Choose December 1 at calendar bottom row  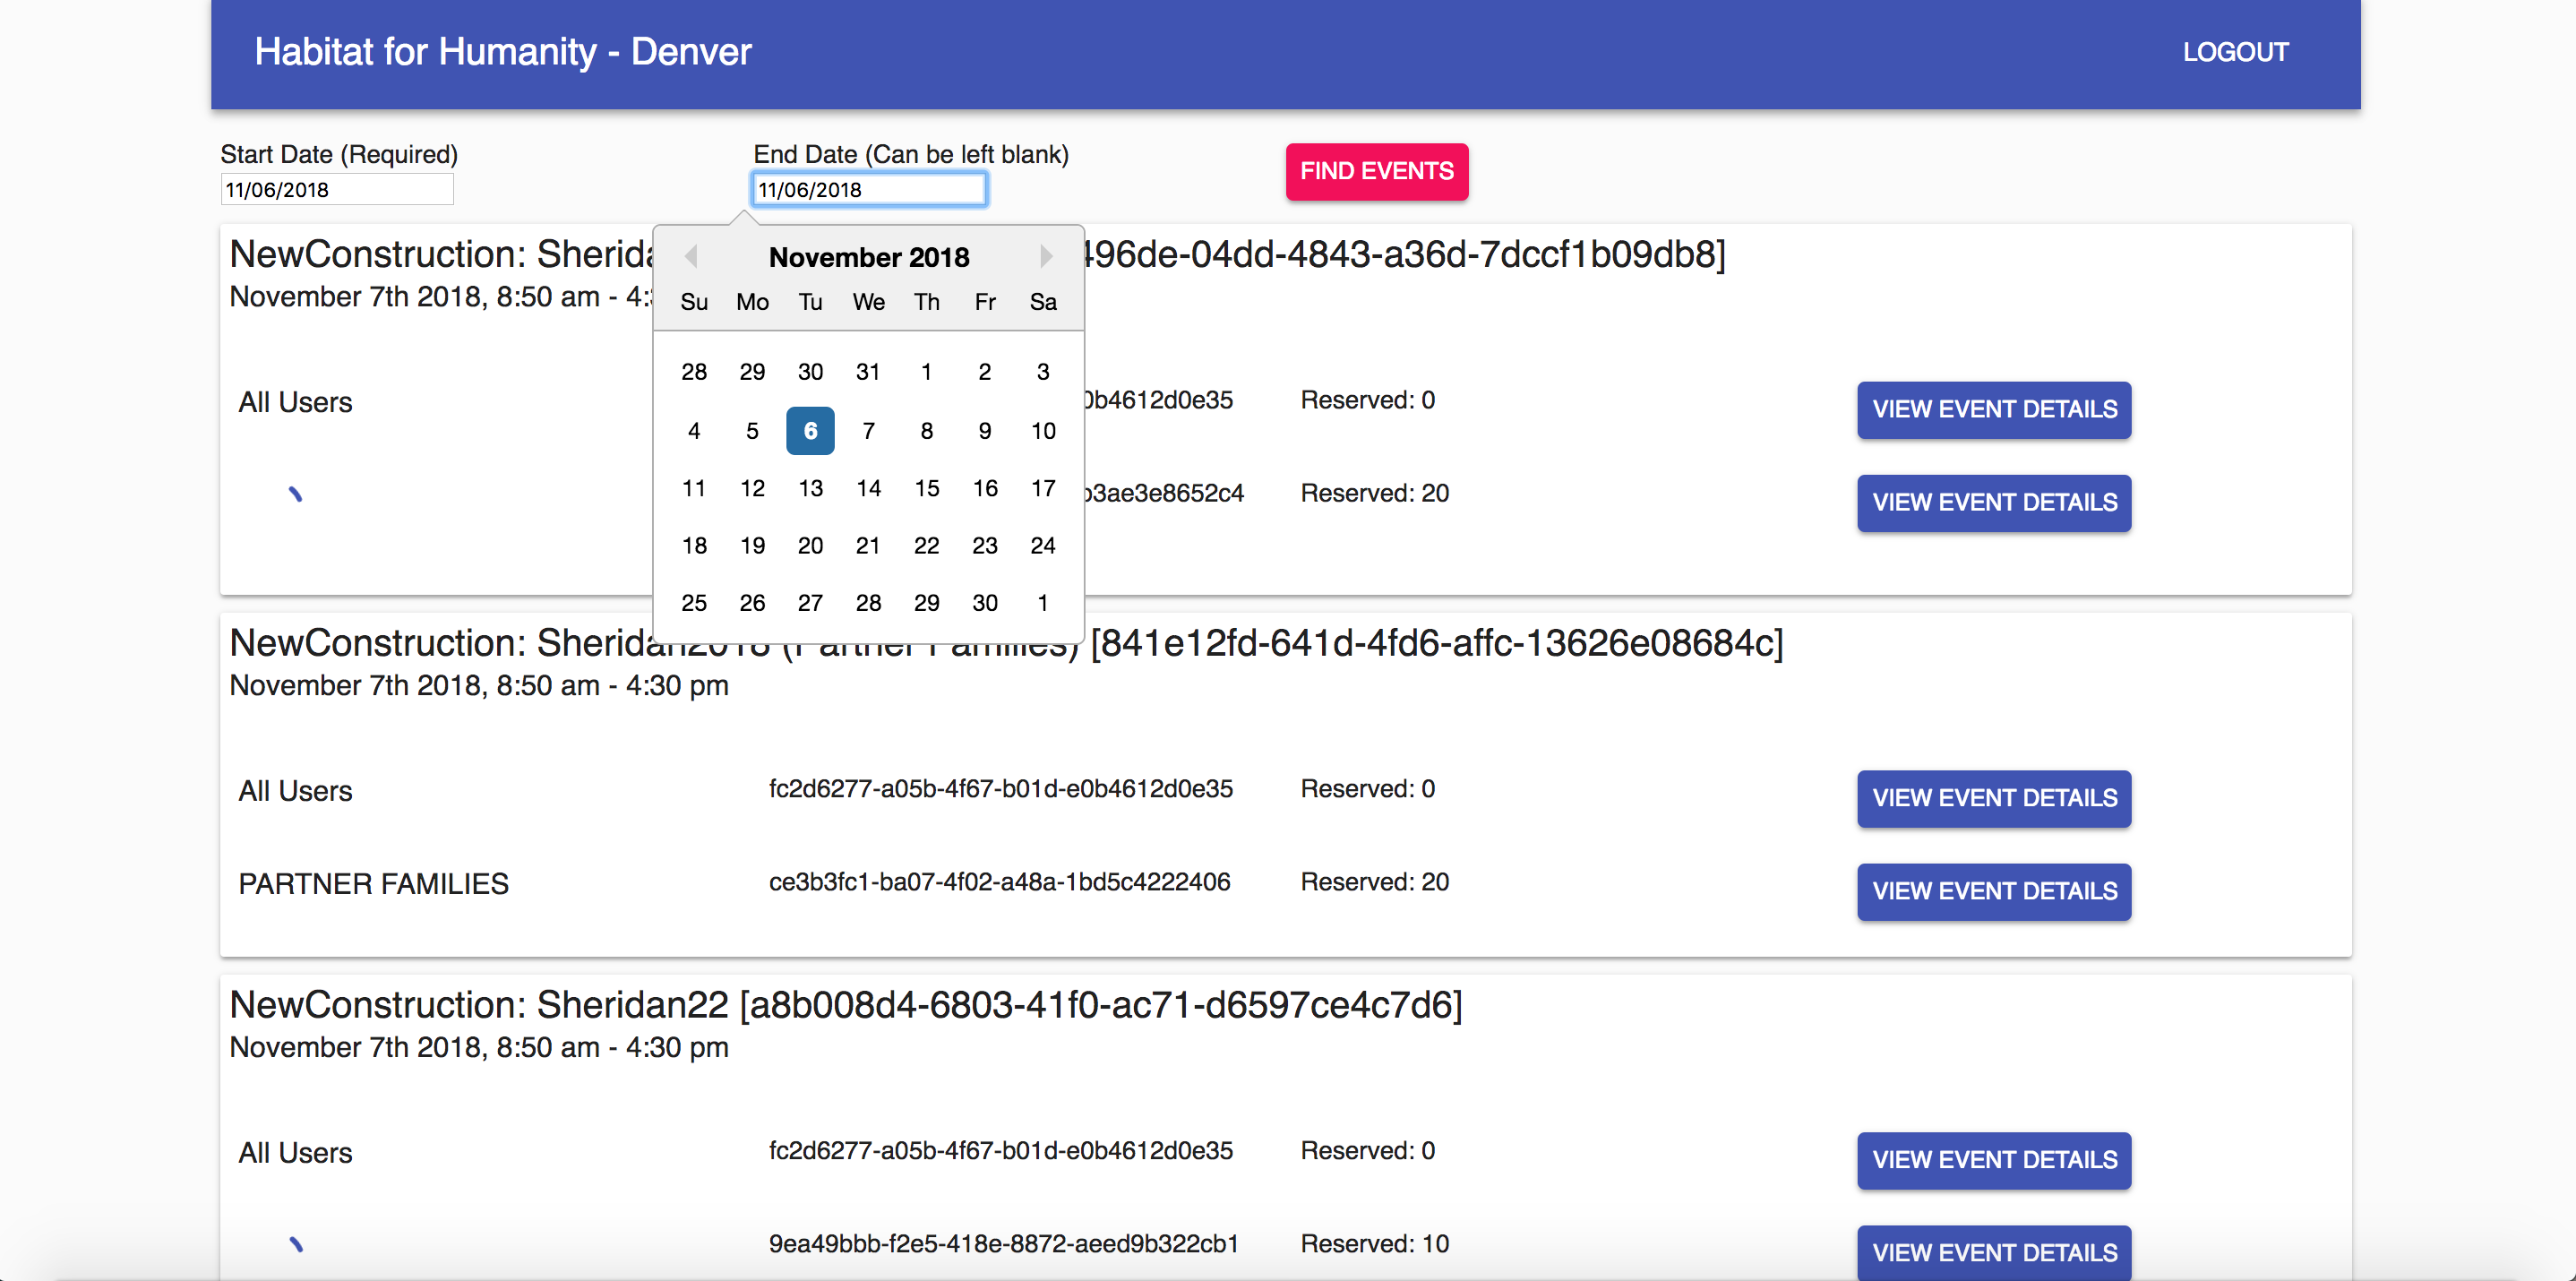coord(1042,603)
